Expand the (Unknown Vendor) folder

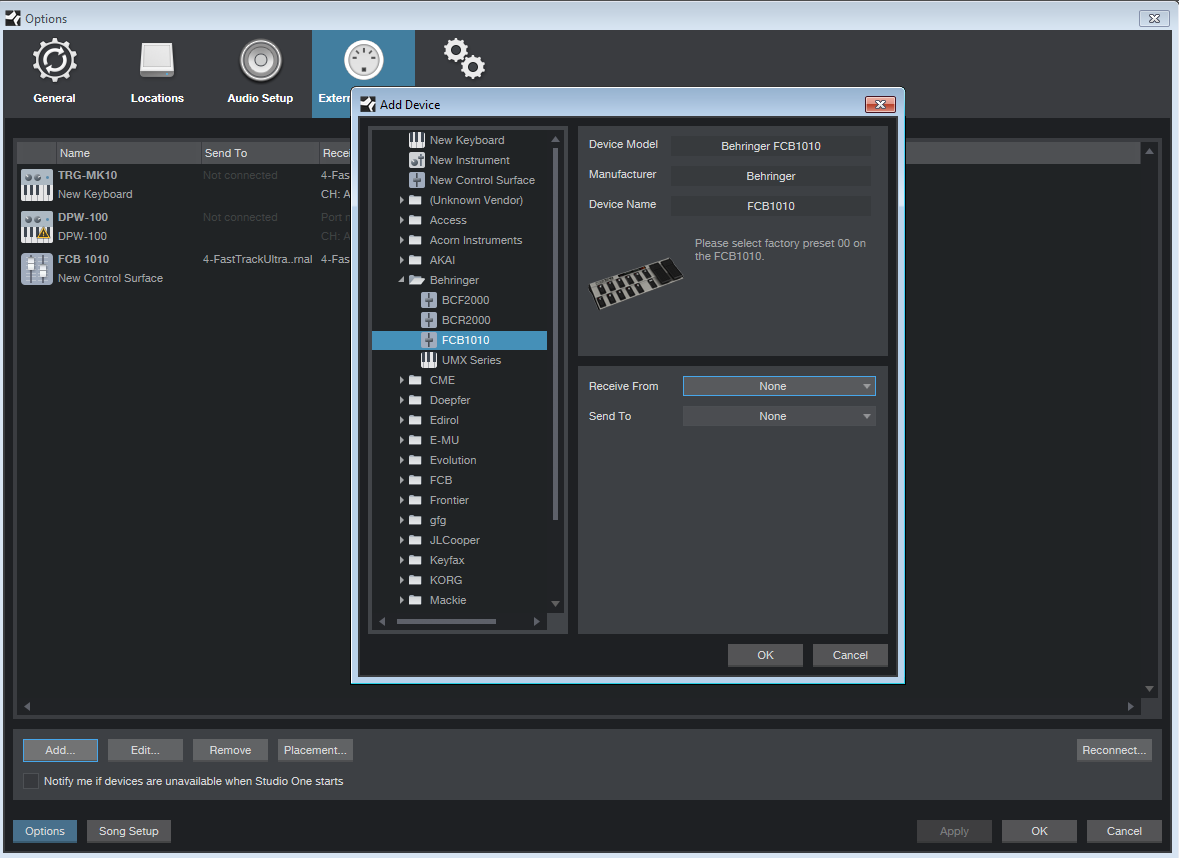tap(402, 200)
